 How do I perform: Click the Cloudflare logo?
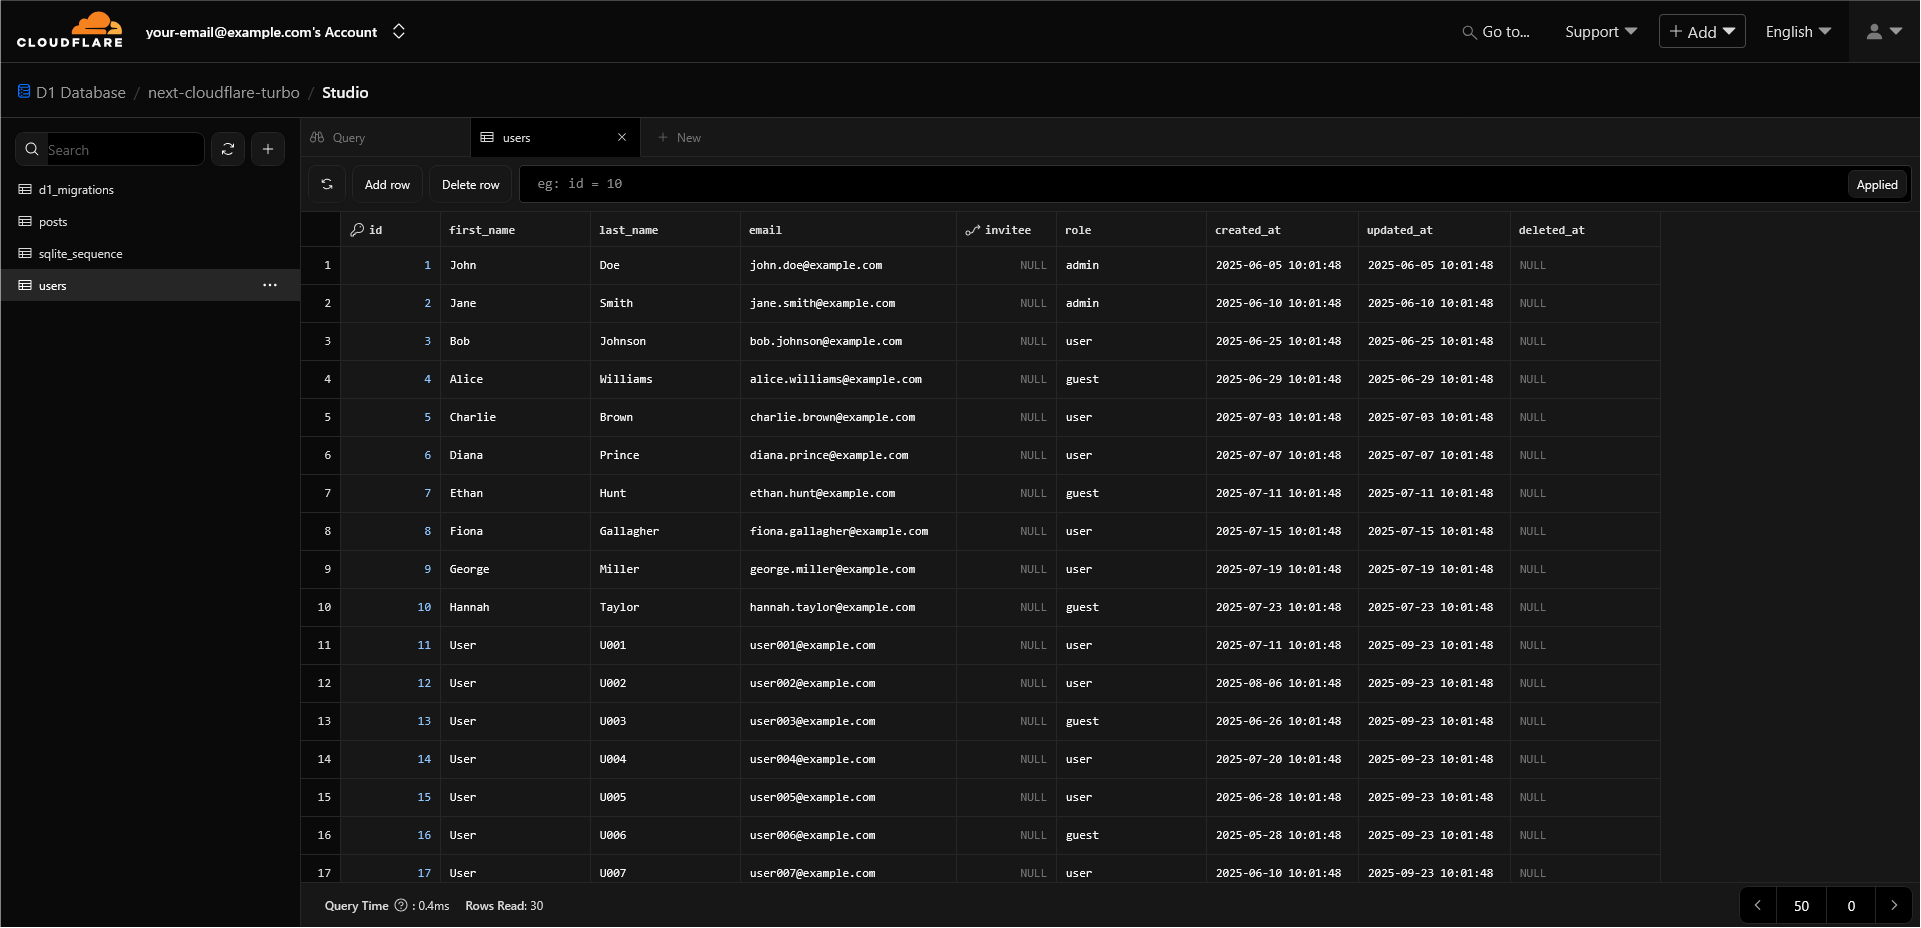70,30
